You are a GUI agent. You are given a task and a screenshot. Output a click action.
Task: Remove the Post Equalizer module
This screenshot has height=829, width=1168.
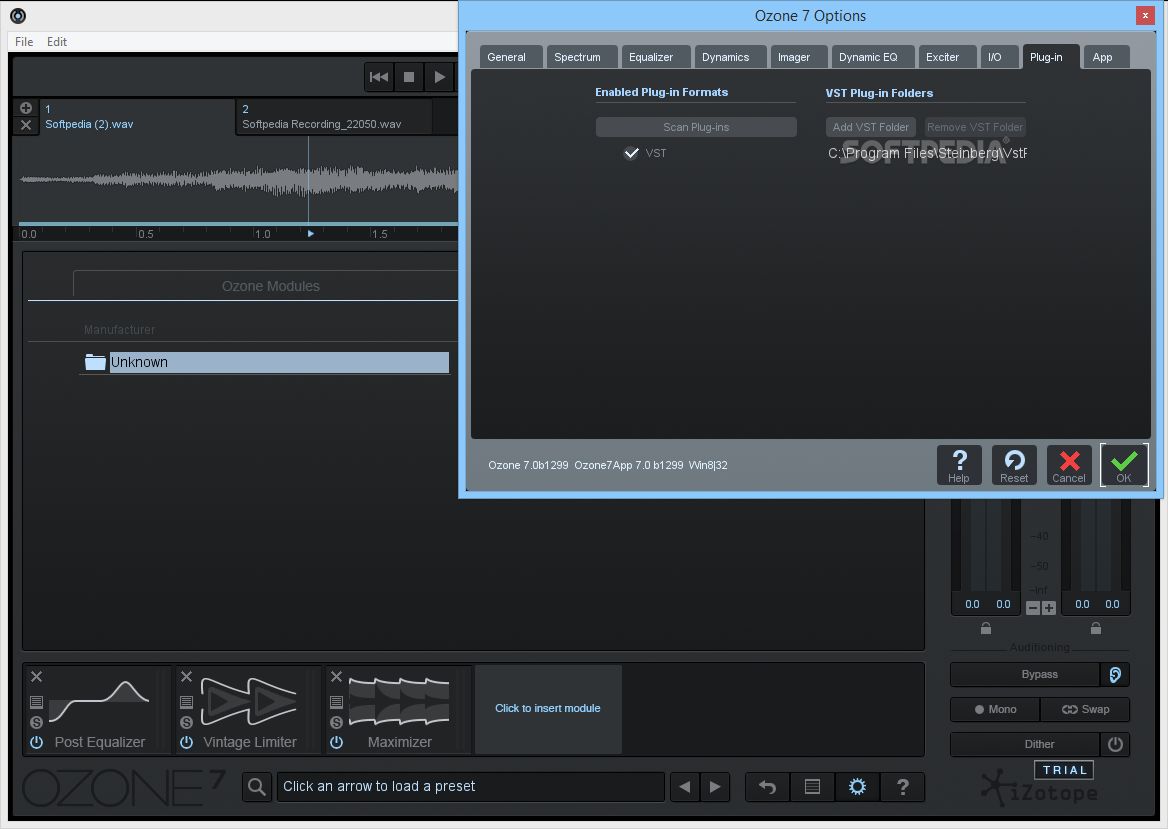[36, 676]
